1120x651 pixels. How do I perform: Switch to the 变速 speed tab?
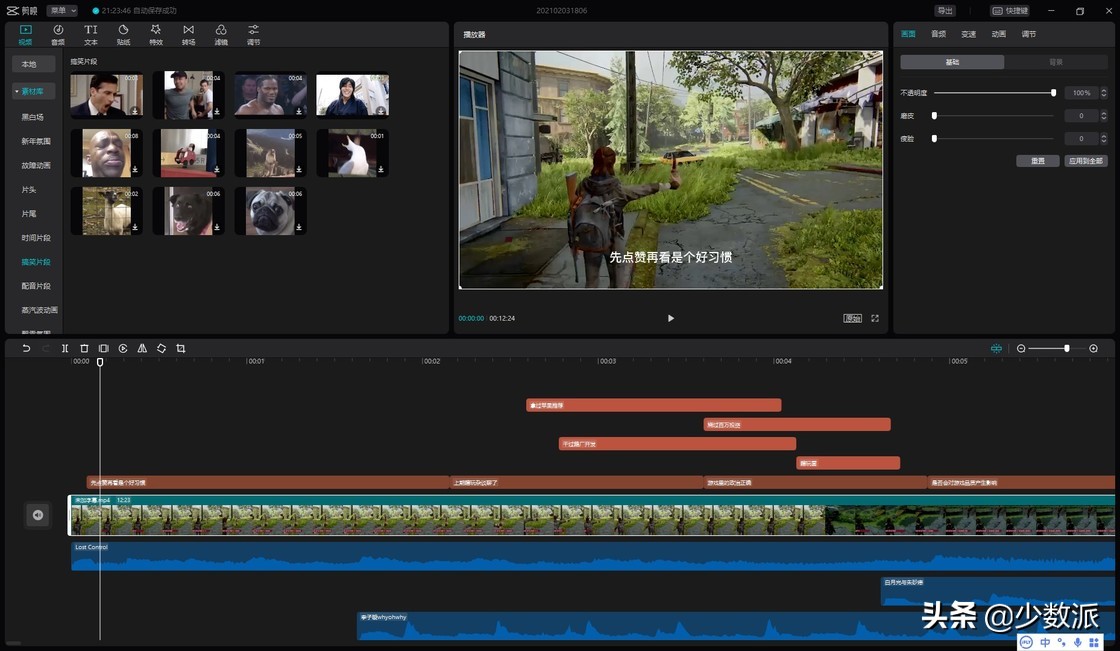point(968,34)
